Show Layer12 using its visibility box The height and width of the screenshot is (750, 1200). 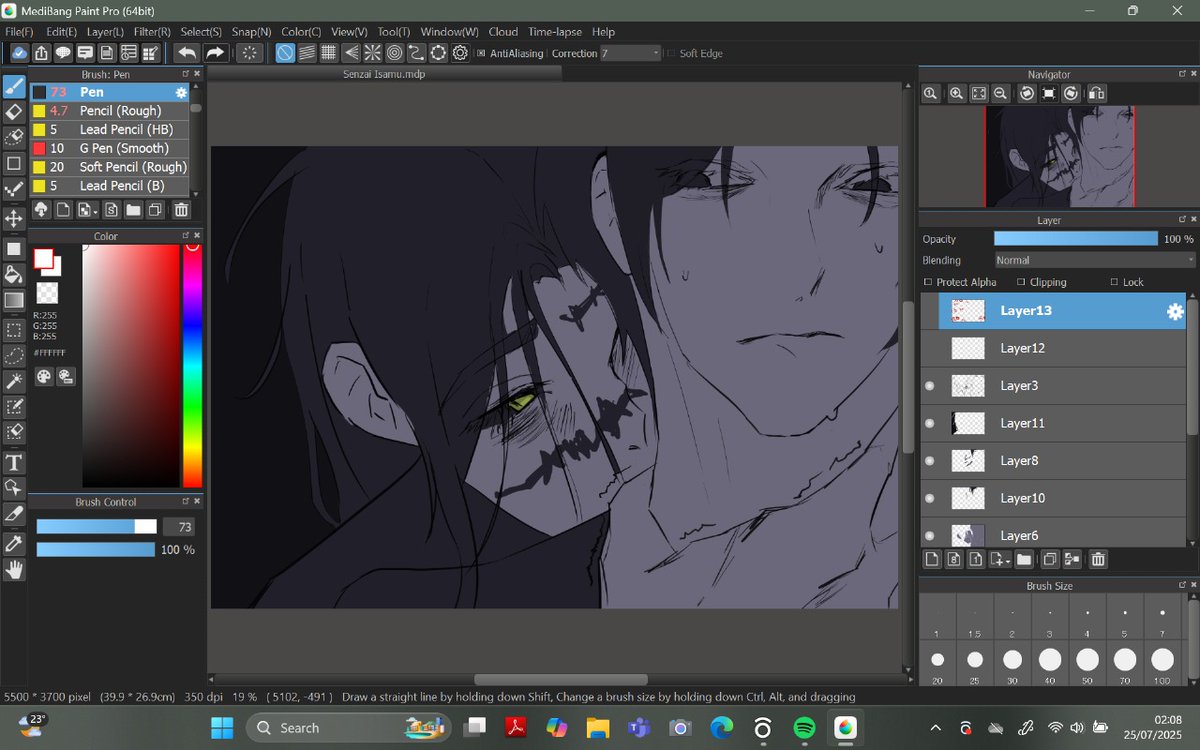930,348
